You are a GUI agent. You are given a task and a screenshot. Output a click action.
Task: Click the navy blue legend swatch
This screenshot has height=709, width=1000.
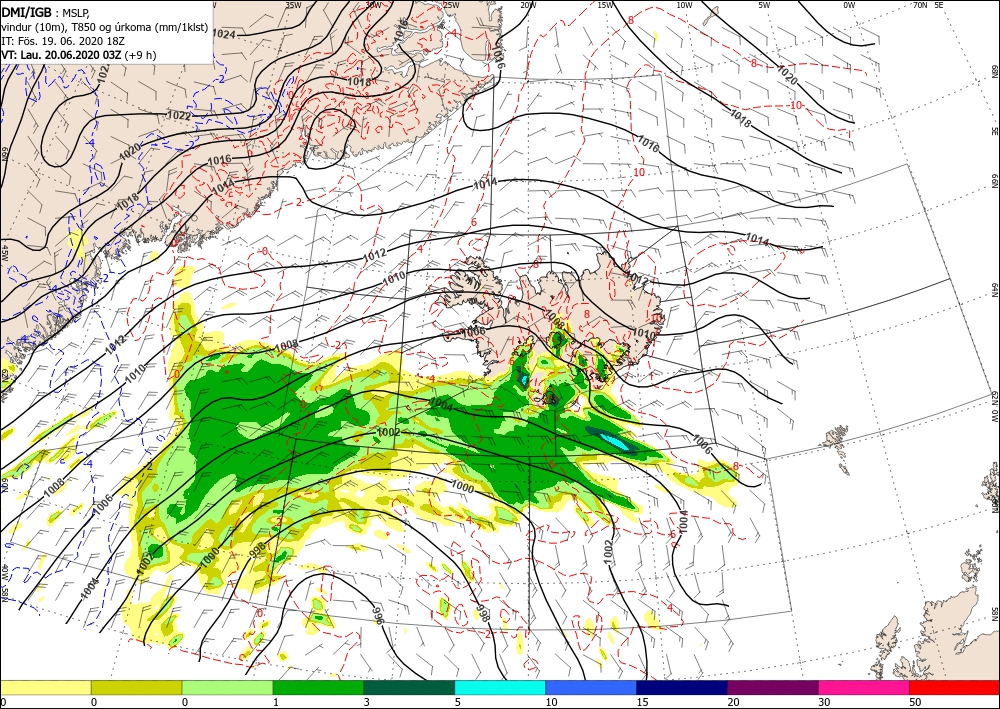click(682, 687)
